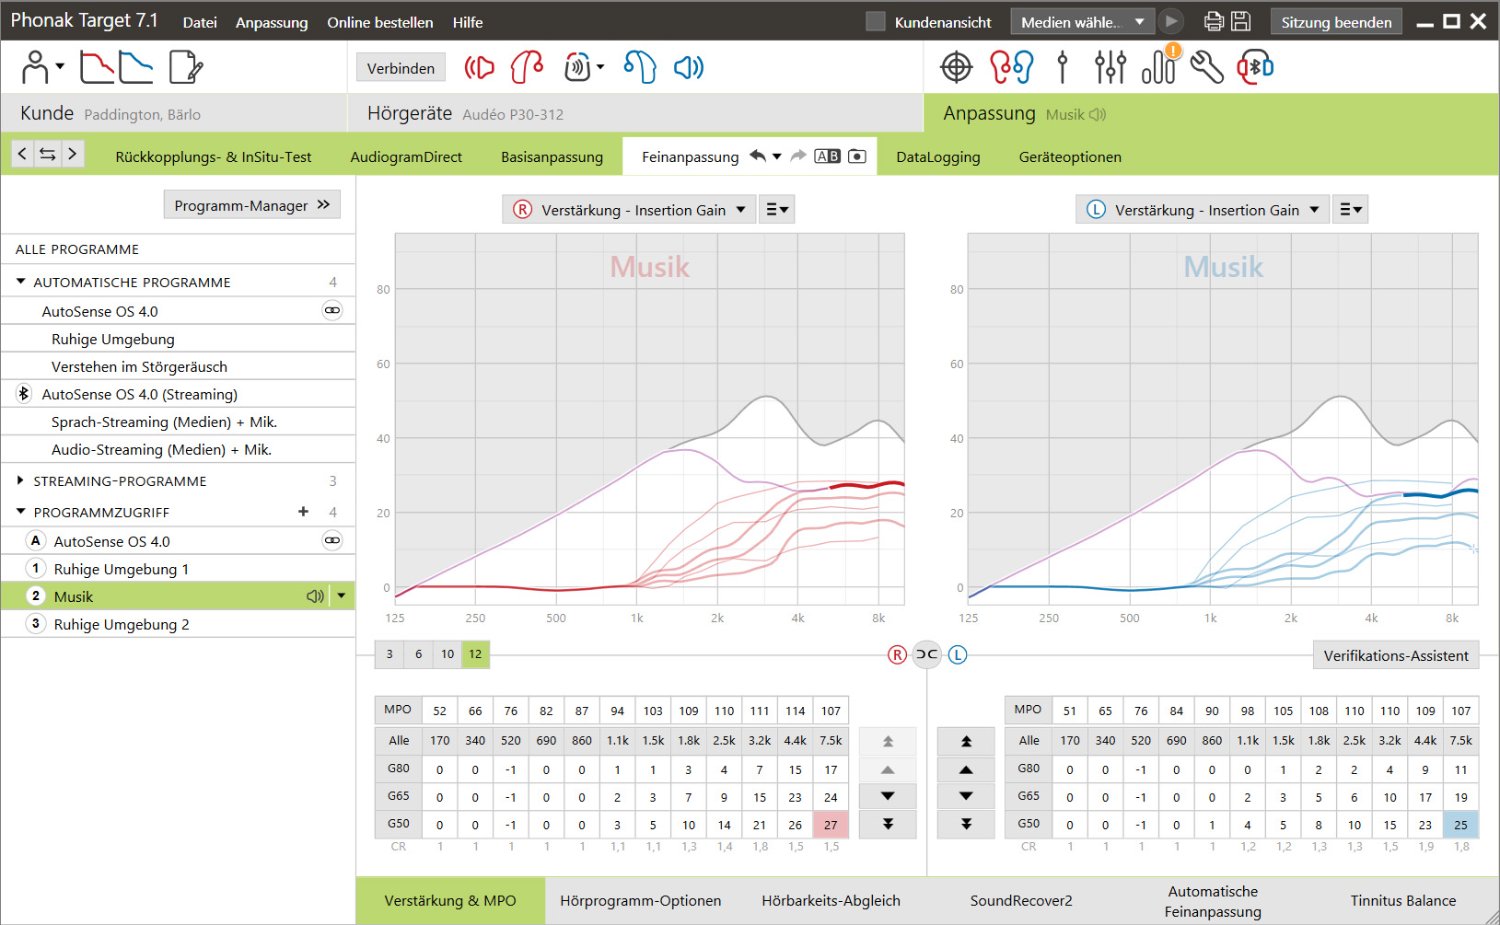Screen dimensions: 1500x925
Task: Select the Ruhige Umgebung 2 program
Action: point(121,624)
